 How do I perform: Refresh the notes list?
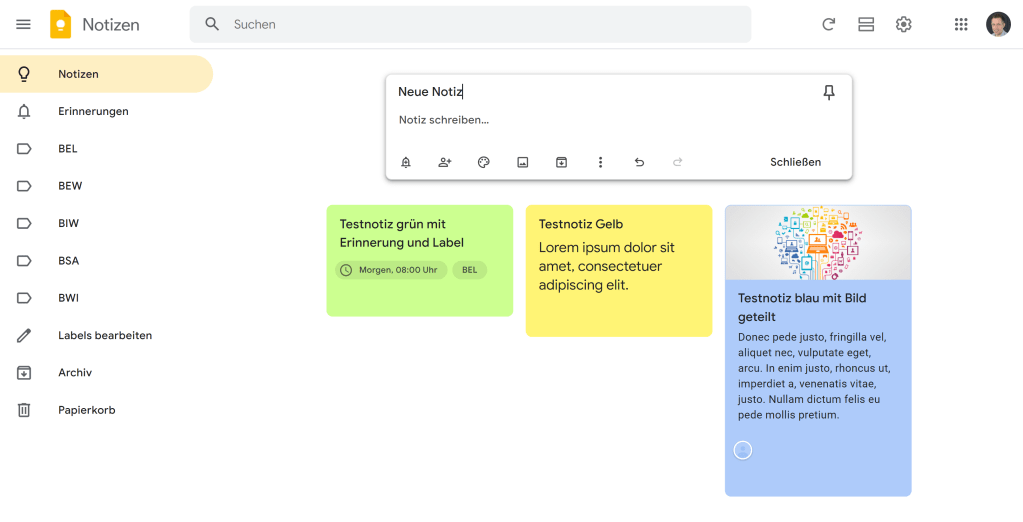828,24
